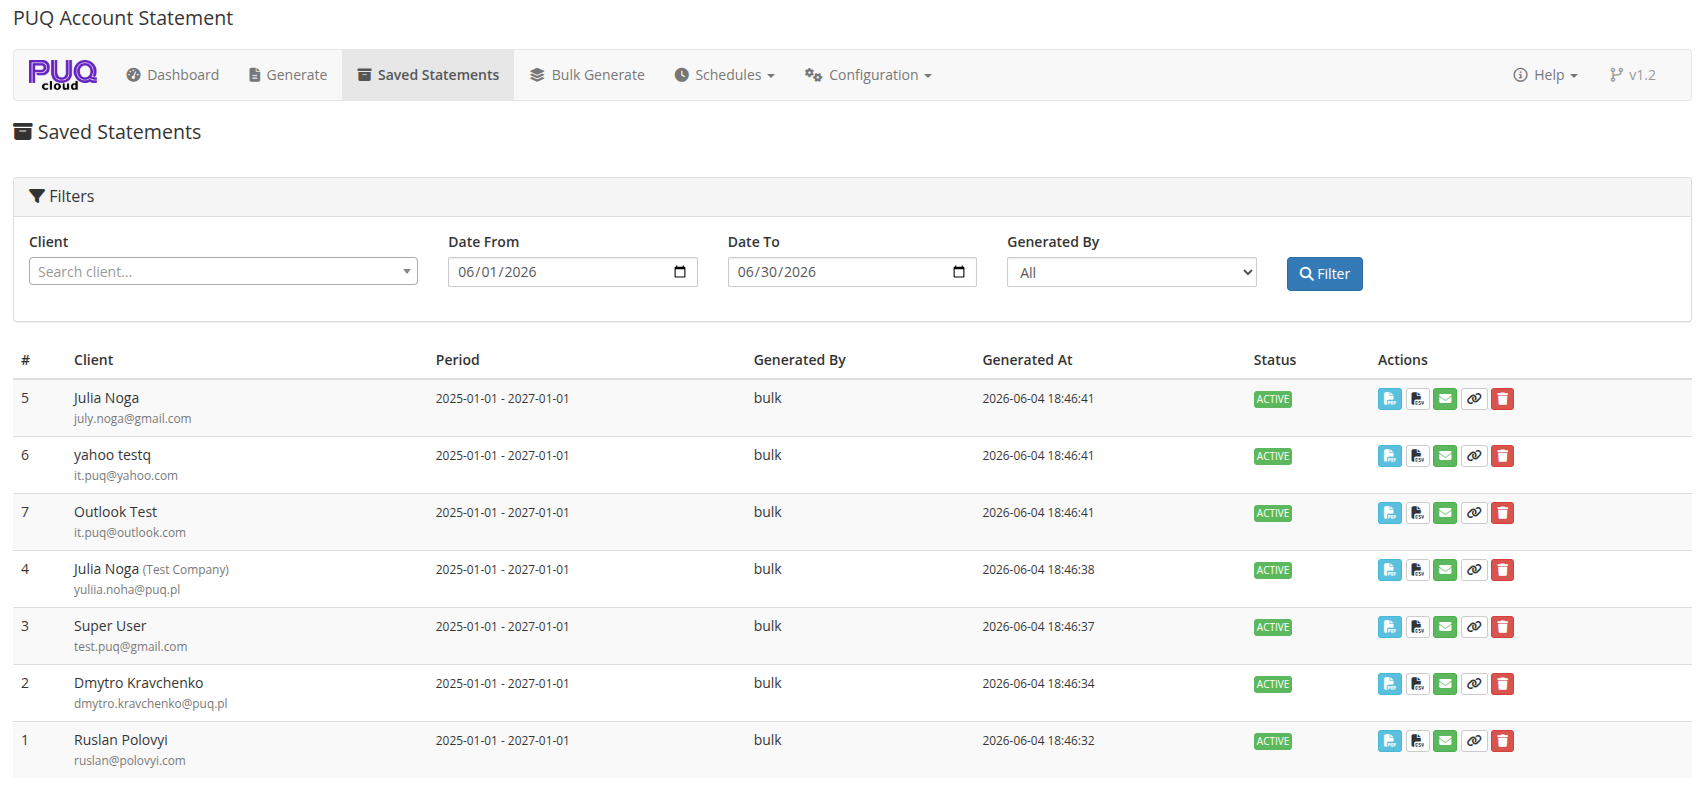
Task: Open the Generate tab
Action: coord(288,75)
